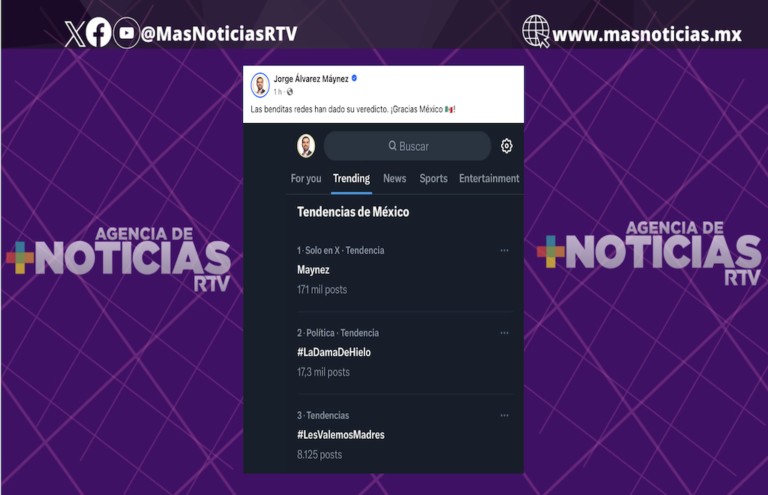
Task: Open the Sports tab
Action: tap(433, 179)
